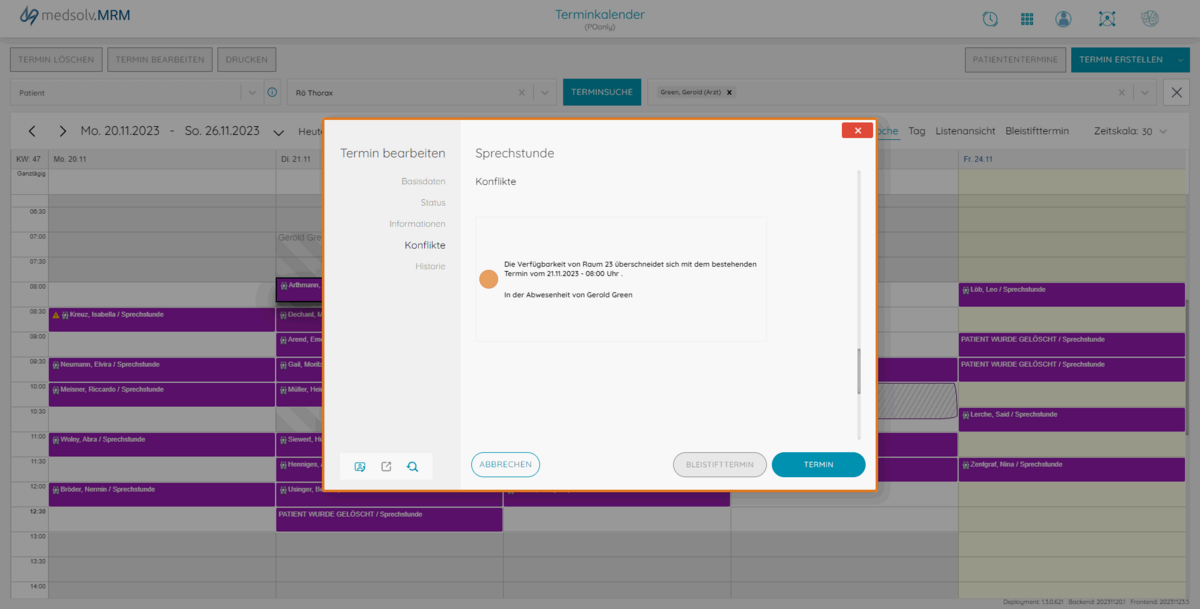
Task: Go to previous week with left arrow
Action: (32, 131)
